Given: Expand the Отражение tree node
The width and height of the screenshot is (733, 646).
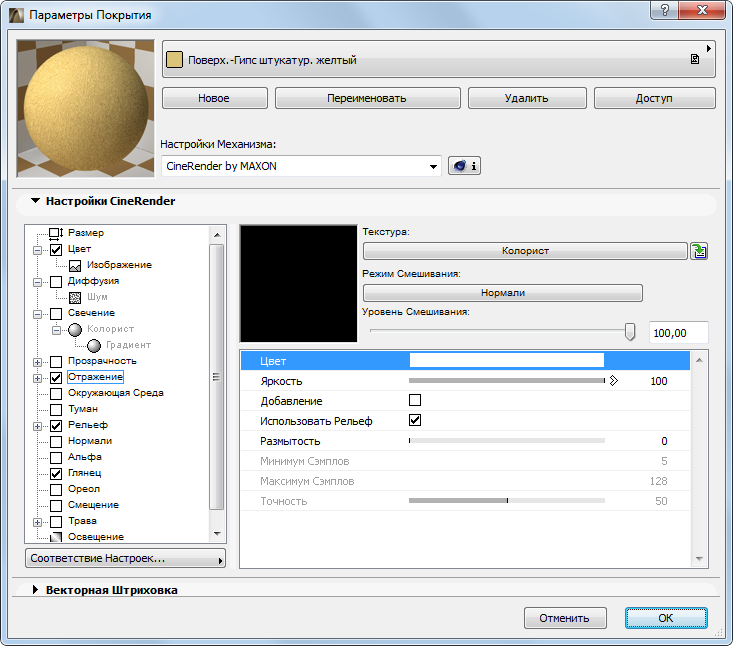Looking at the screenshot, I should click(37, 378).
